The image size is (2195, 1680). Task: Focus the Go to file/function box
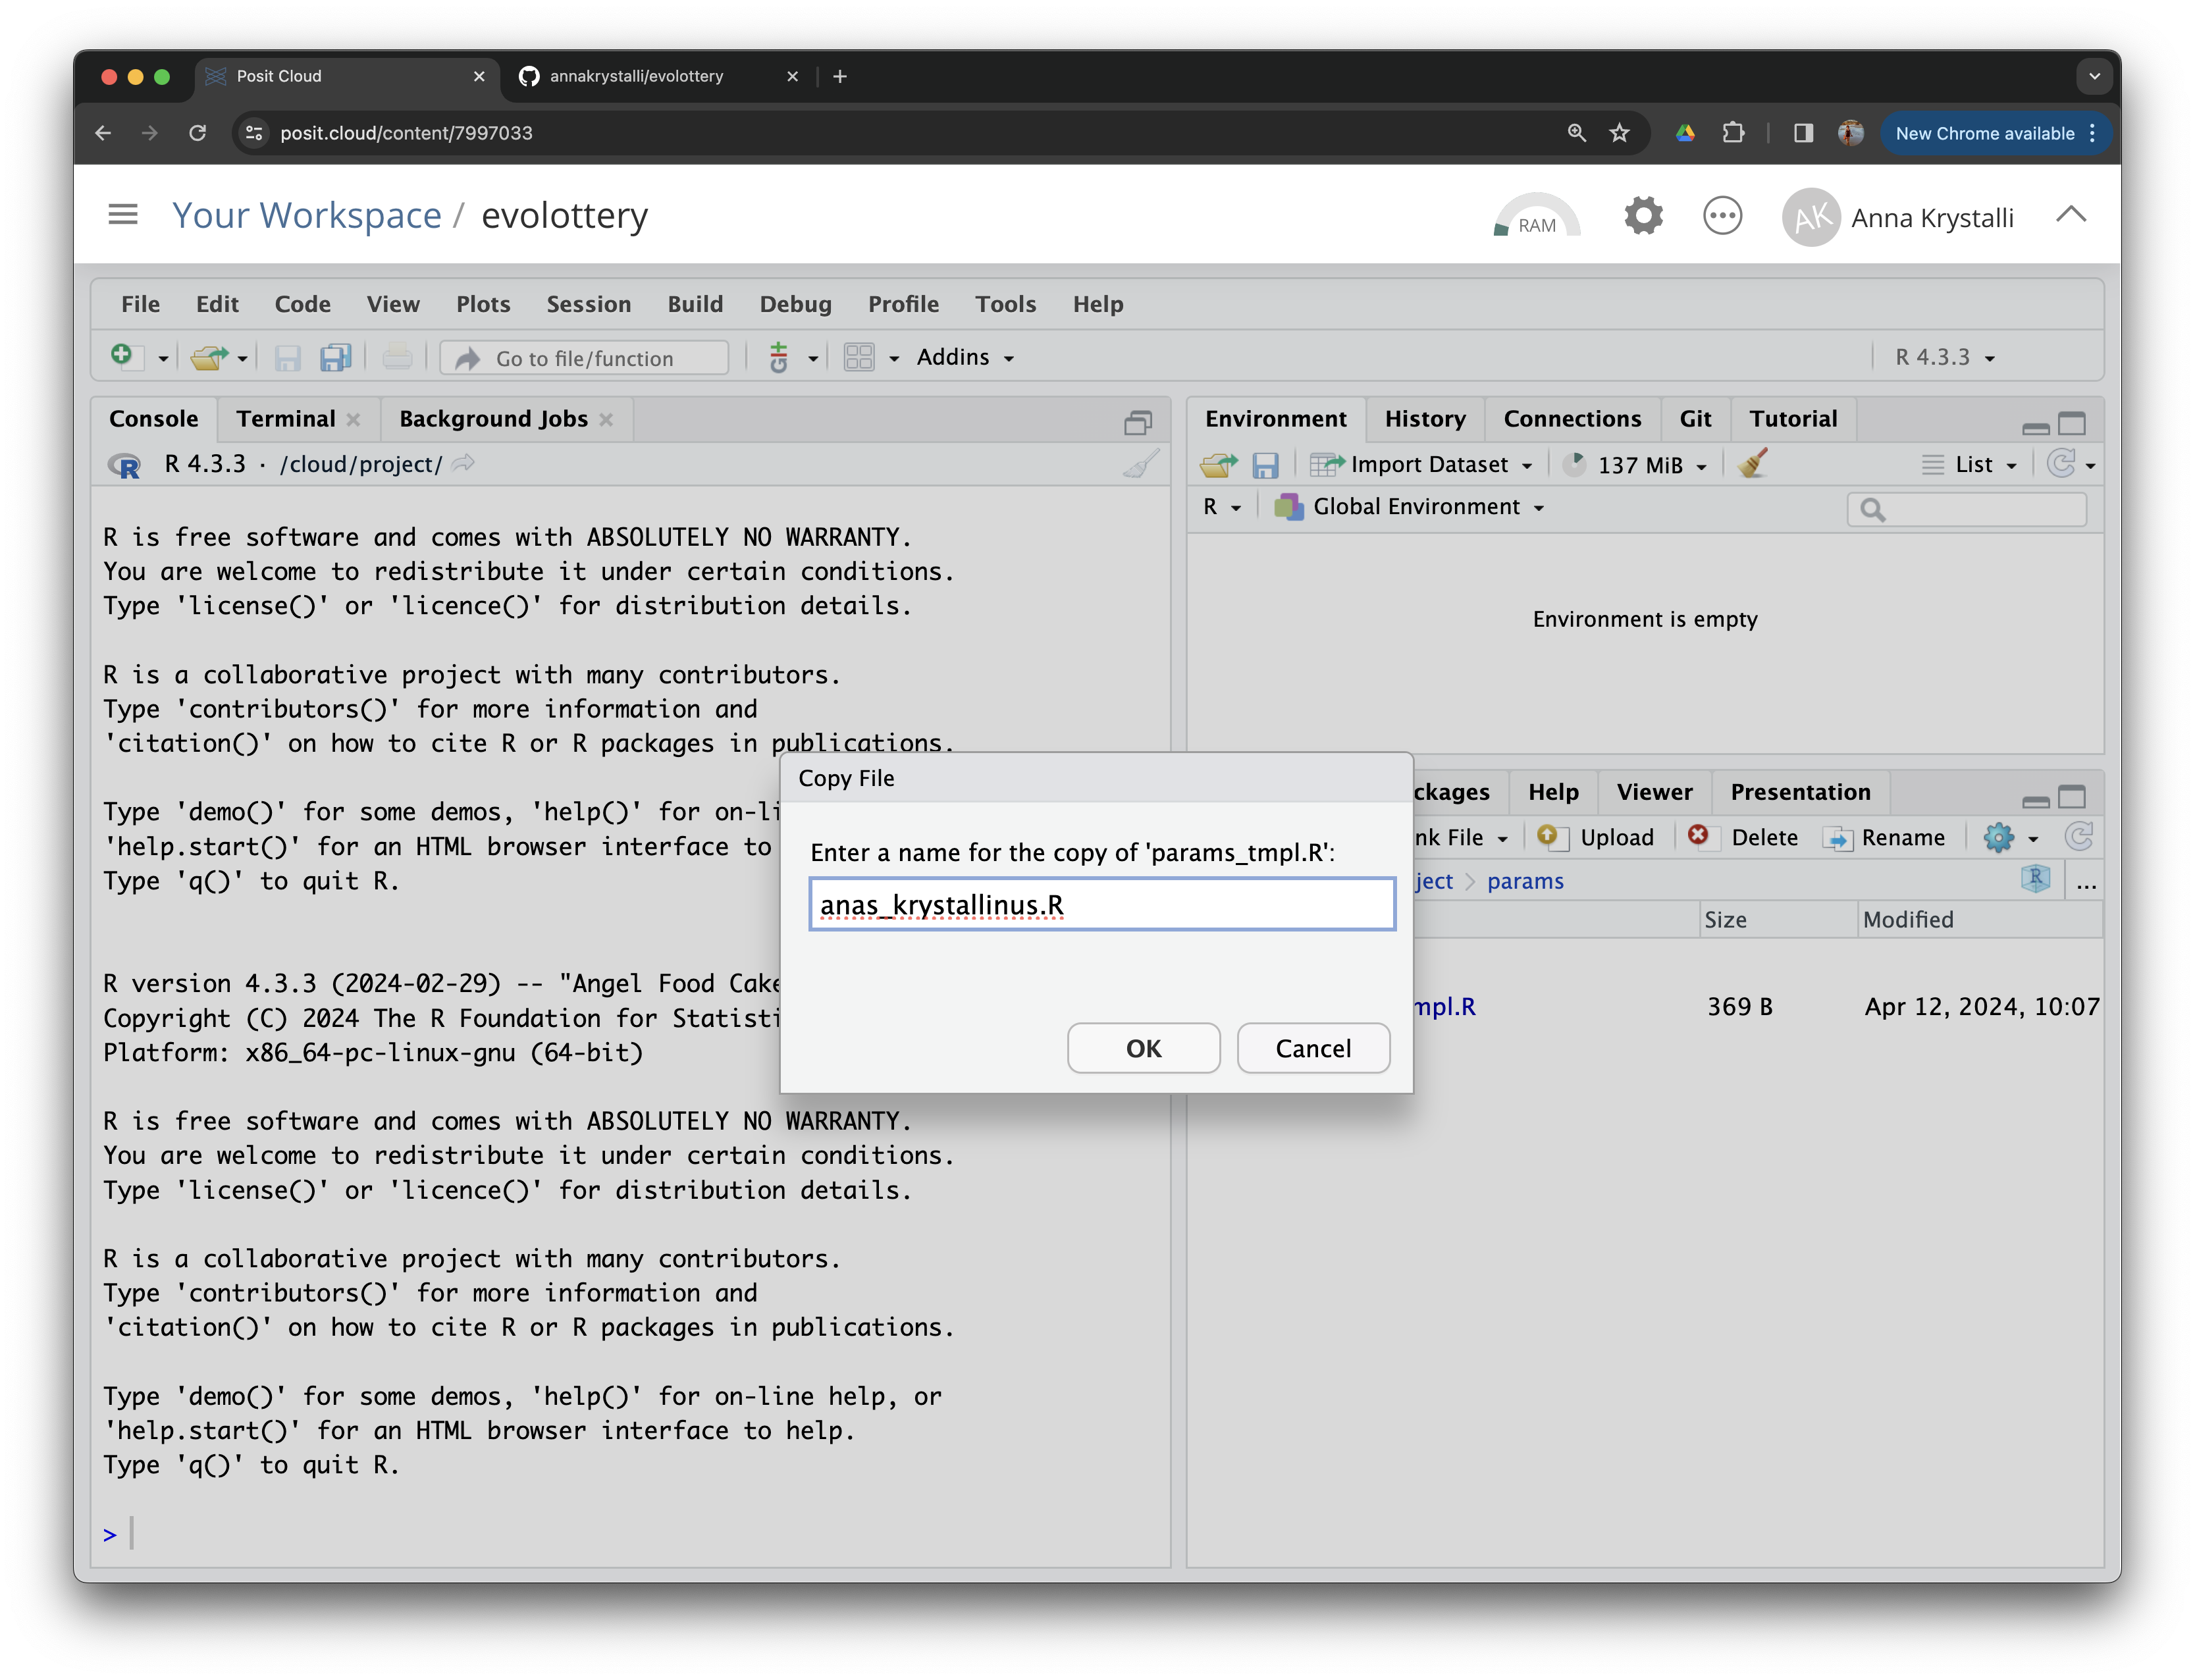click(x=585, y=358)
